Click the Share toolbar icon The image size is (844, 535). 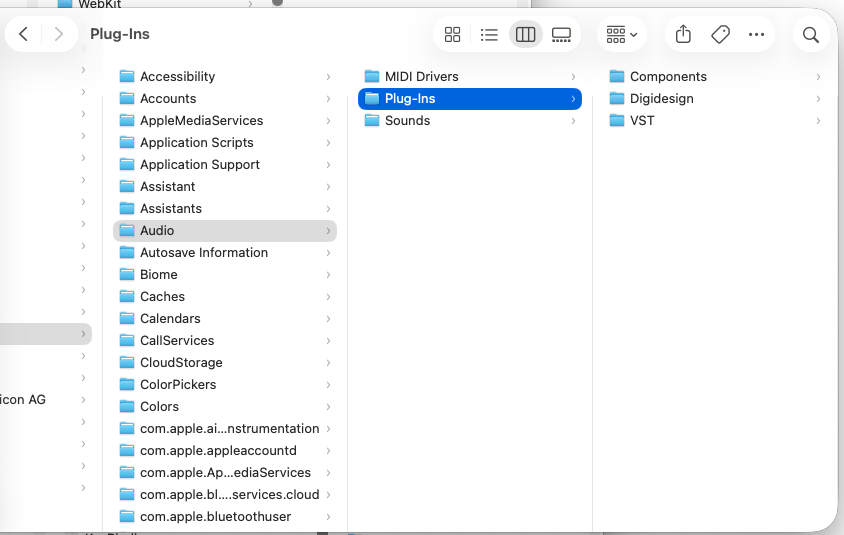[683, 34]
